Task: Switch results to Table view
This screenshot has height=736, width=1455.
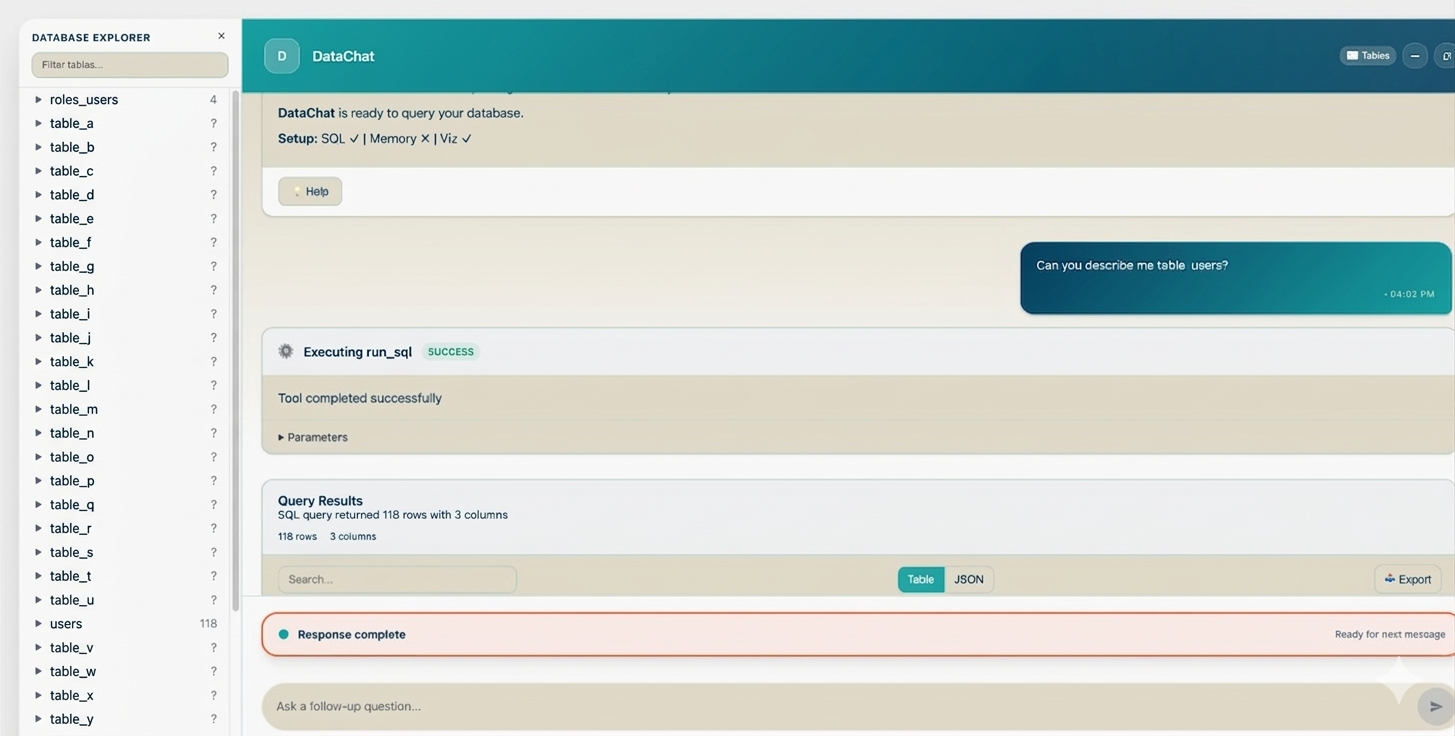Action: (x=921, y=579)
